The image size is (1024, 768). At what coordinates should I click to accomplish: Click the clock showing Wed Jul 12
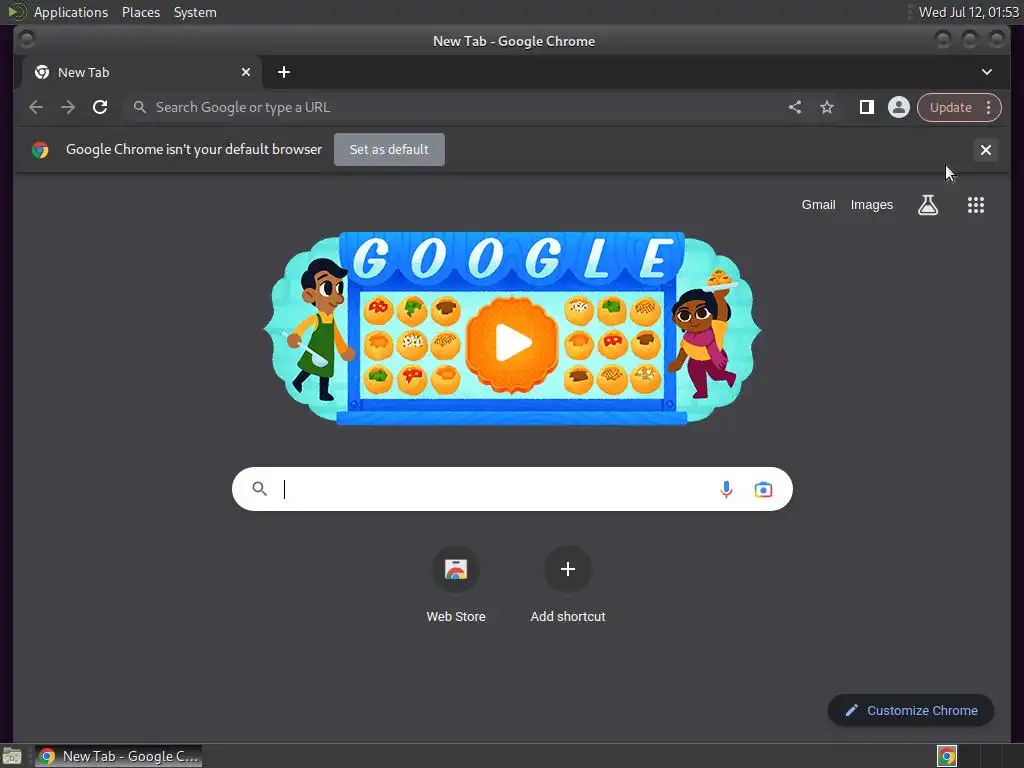968,12
